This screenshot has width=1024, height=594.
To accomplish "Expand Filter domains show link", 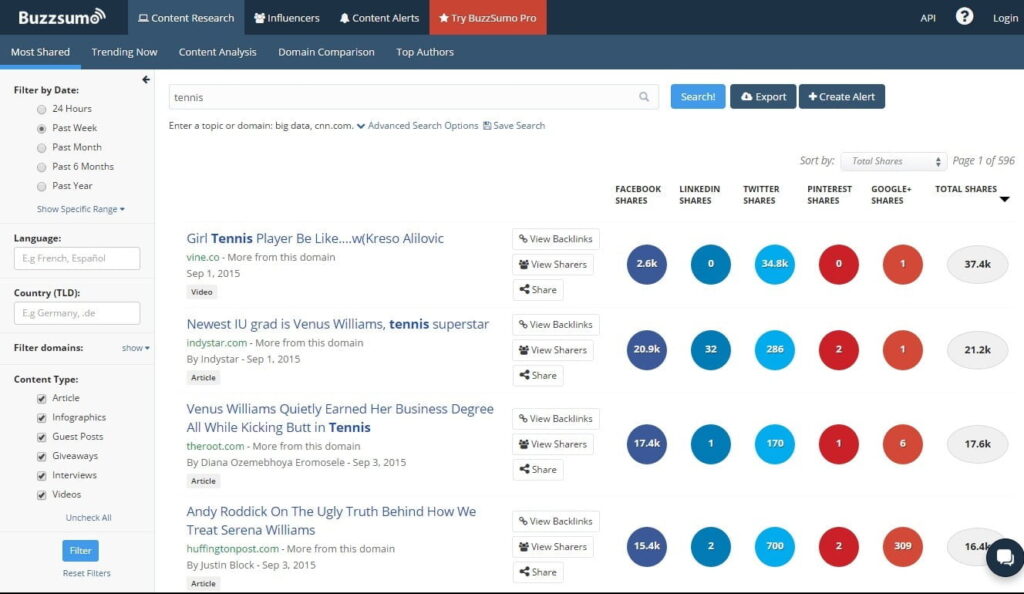I will tap(135, 348).
